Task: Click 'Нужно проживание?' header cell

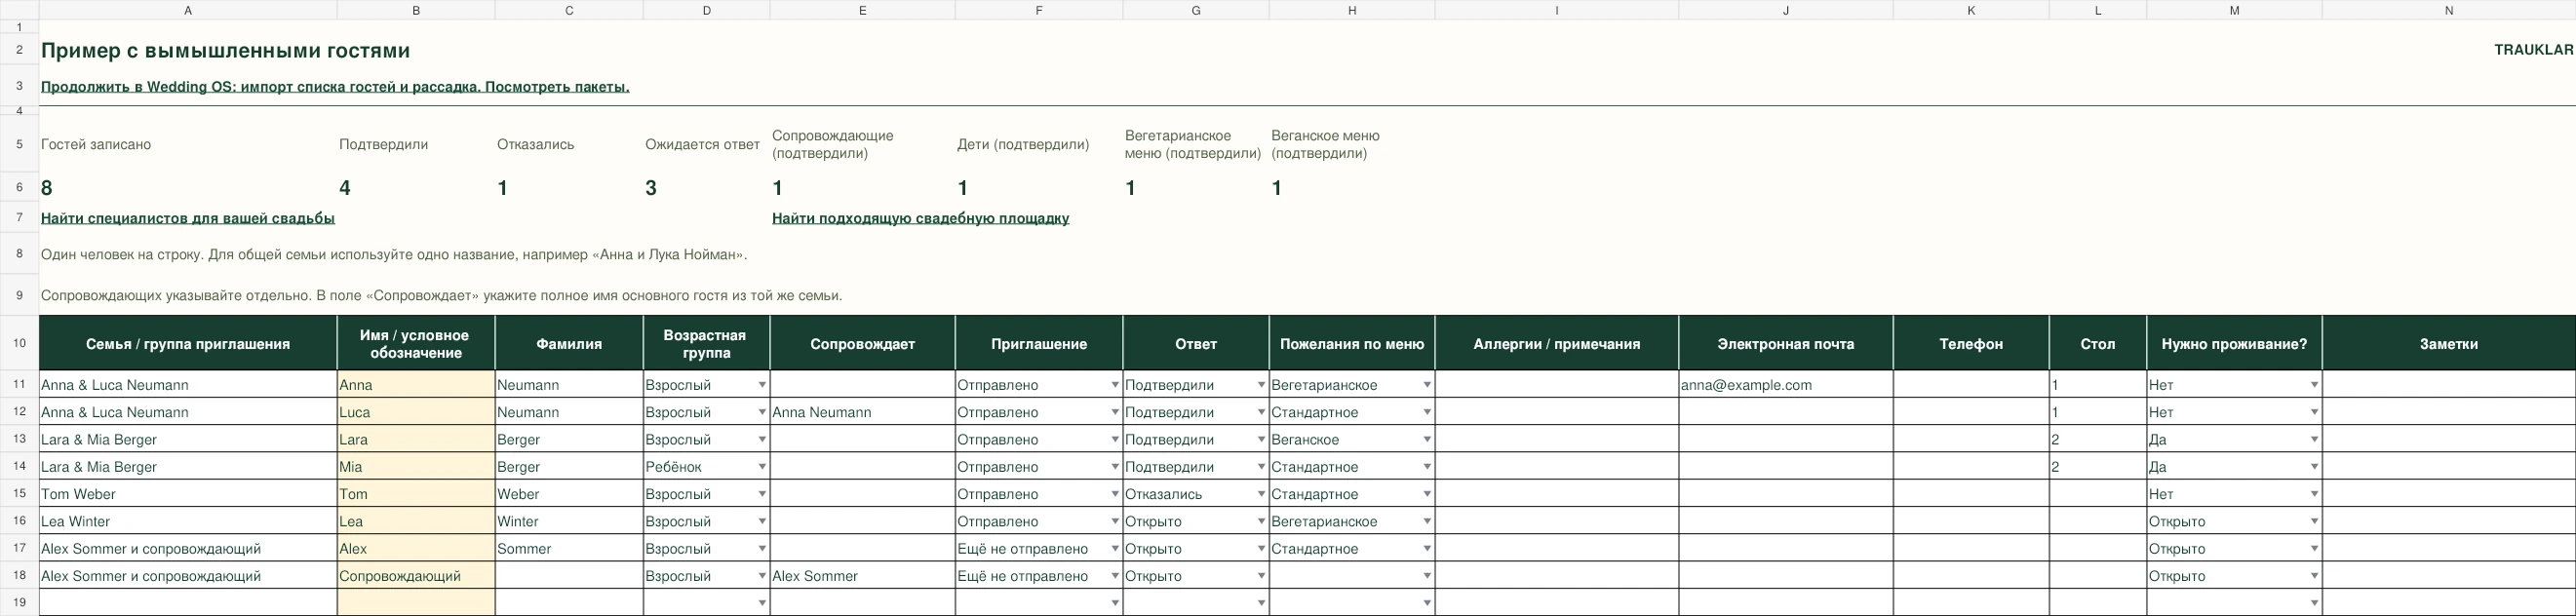Action: tap(2234, 344)
